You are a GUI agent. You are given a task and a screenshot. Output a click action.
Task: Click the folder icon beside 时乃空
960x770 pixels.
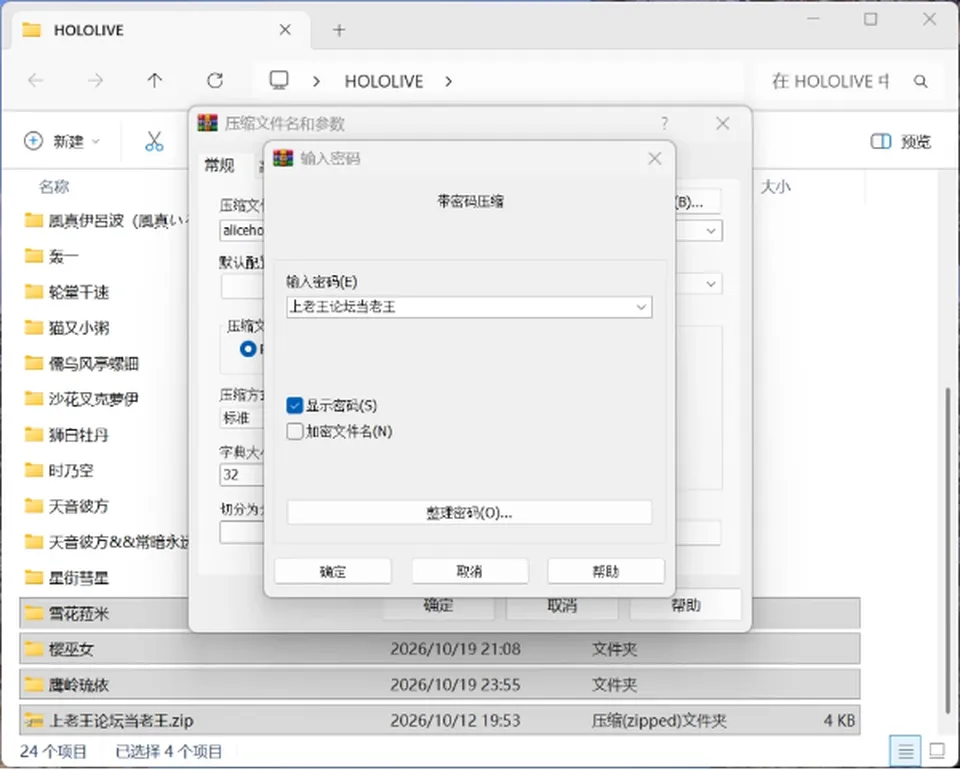(34, 470)
